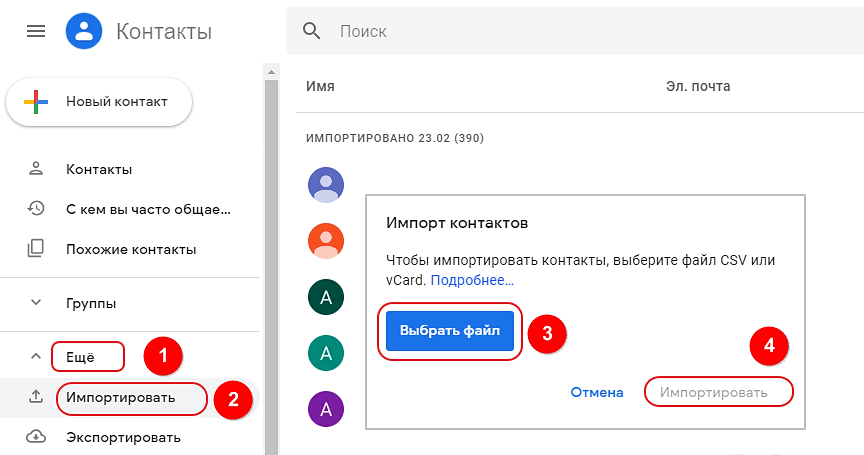Click the Contacts app logo icon
This screenshot has height=455, width=864.
click(x=85, y=31)
